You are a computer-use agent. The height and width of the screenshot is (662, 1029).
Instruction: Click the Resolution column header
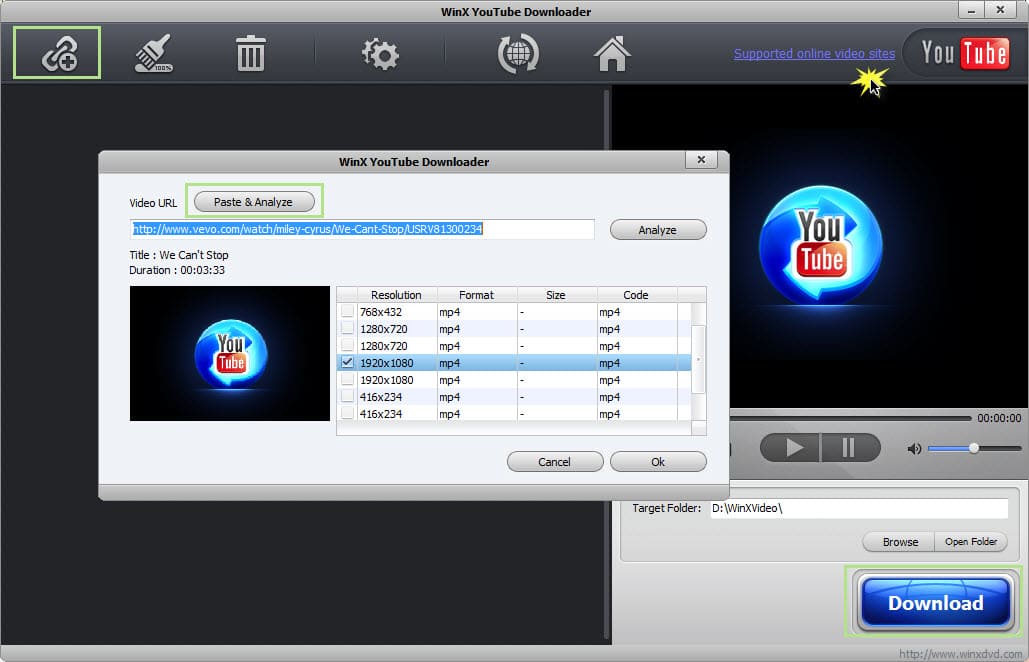click(x=396, y=295)
